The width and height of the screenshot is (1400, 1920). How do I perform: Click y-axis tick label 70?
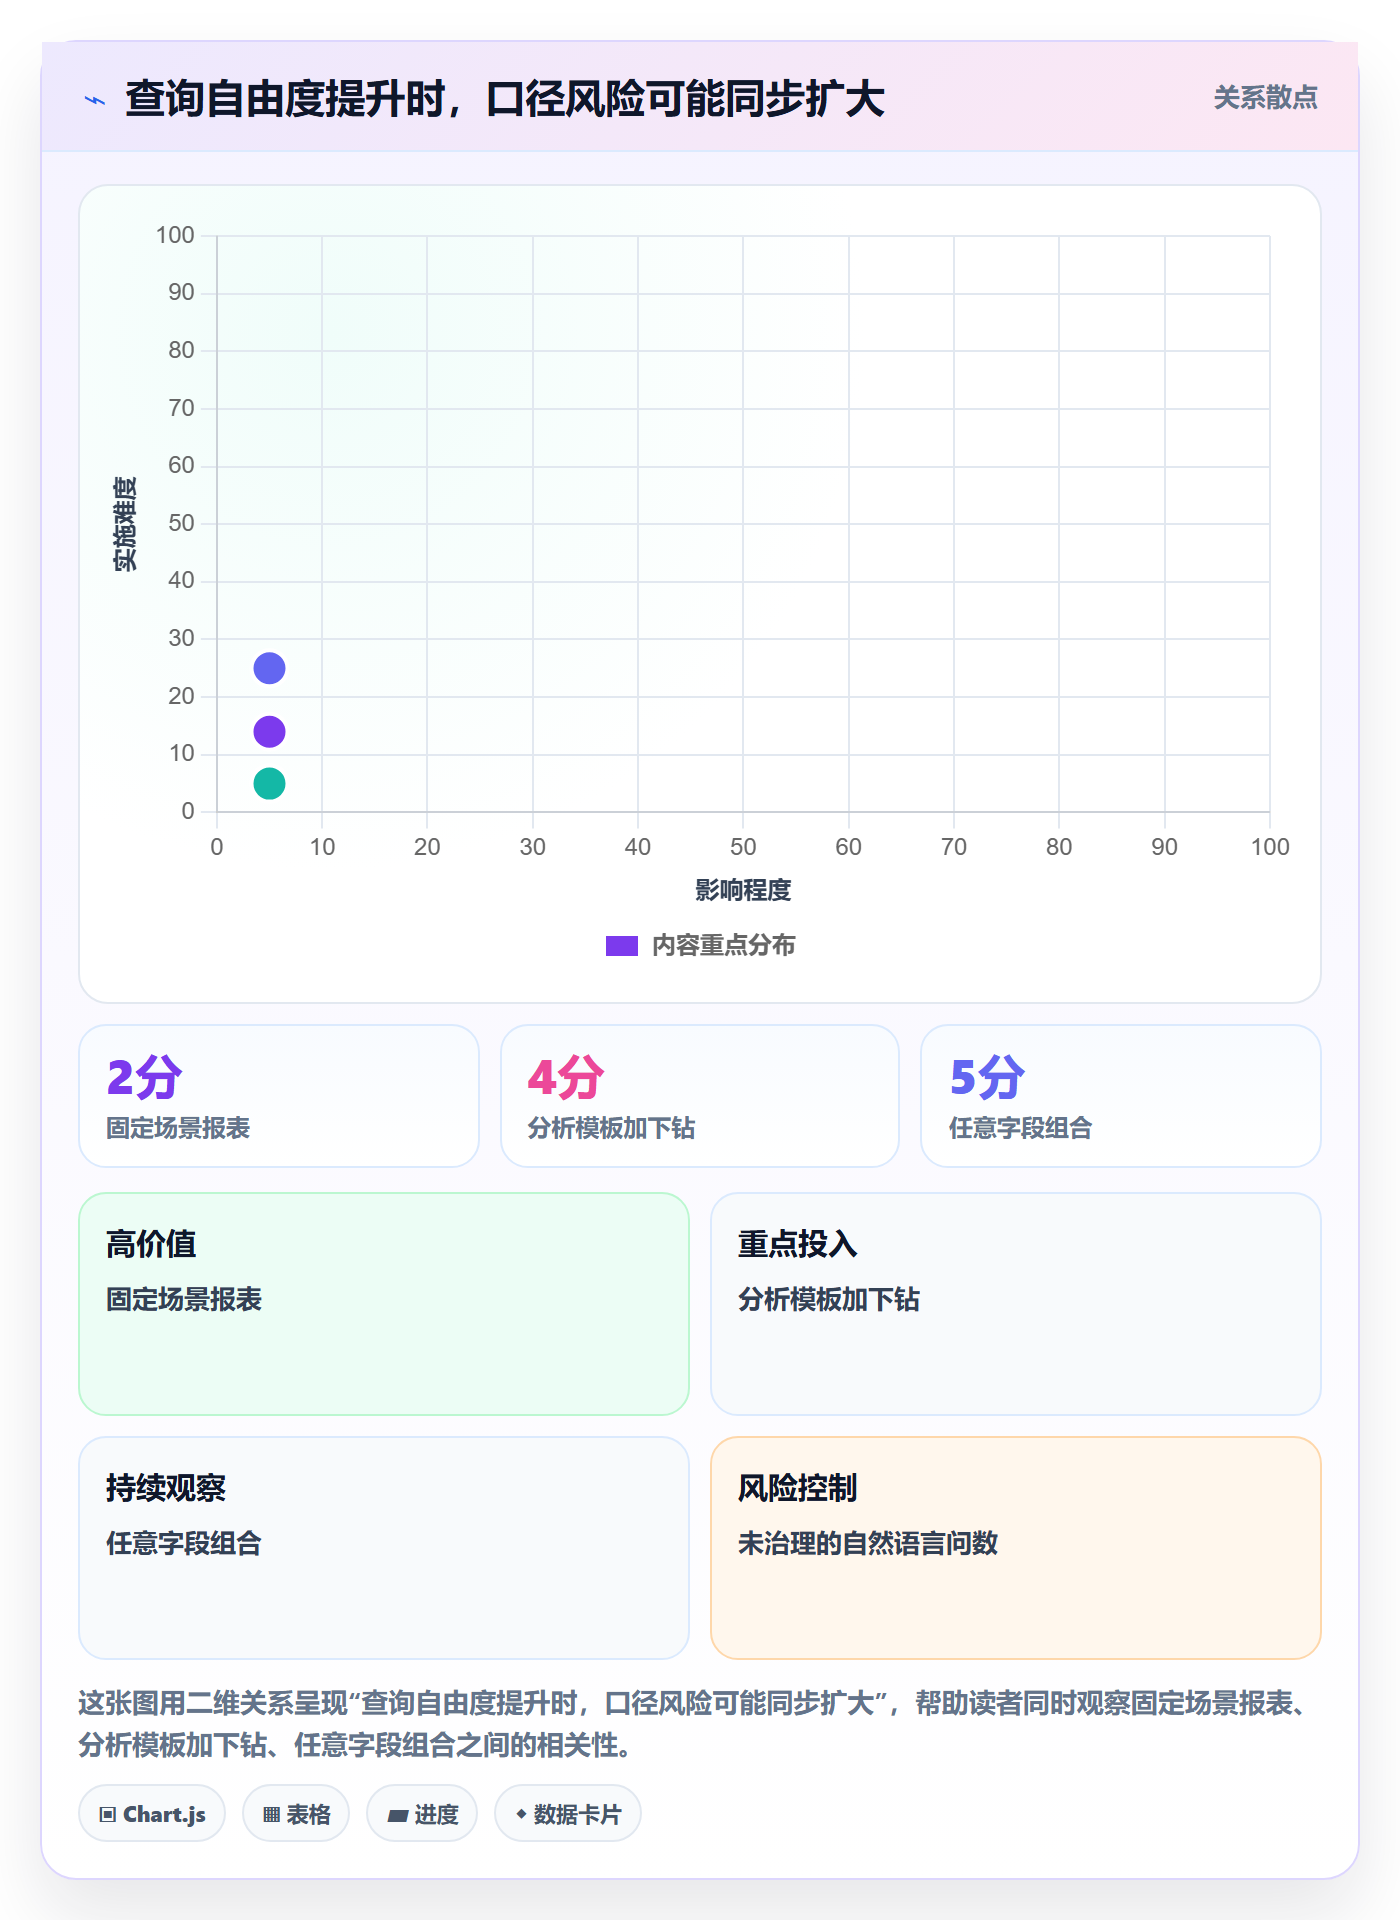[181, 408]
